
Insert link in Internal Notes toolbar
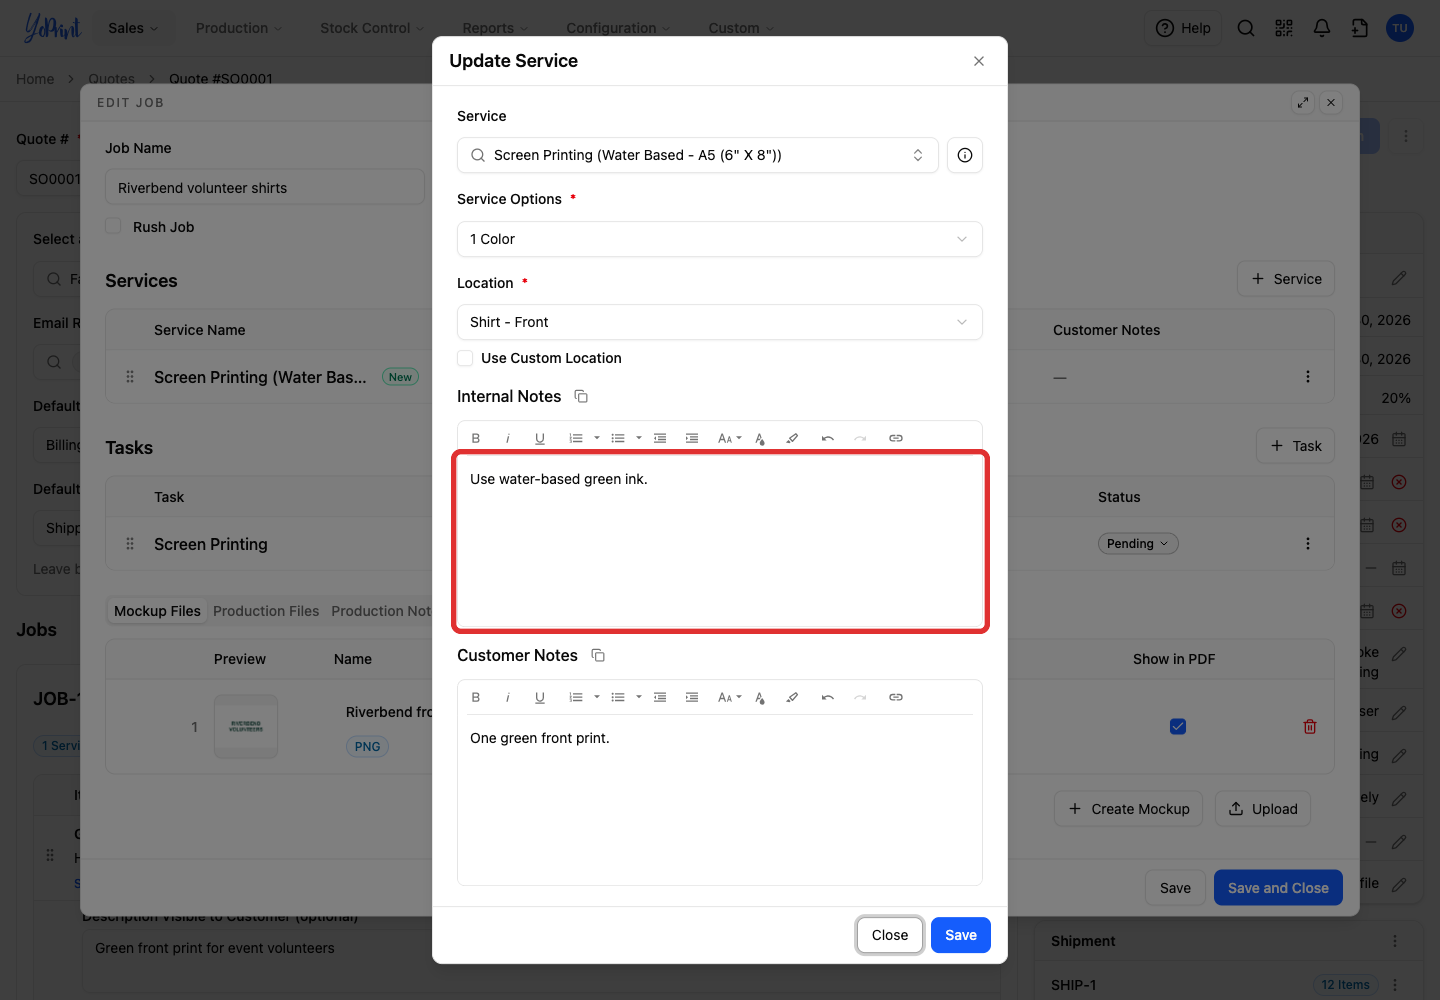(896, 438)
